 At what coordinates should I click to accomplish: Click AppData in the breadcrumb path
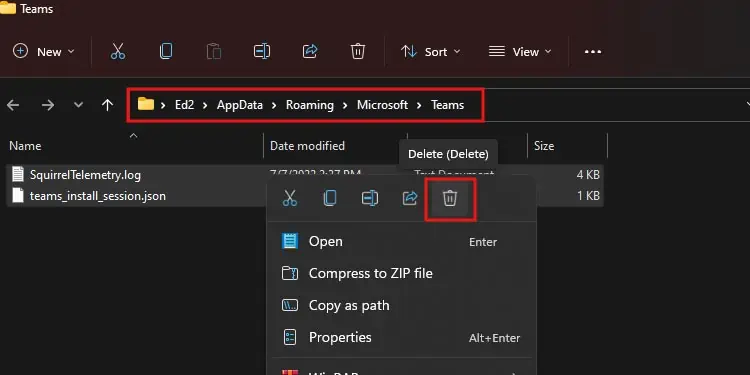240,105
